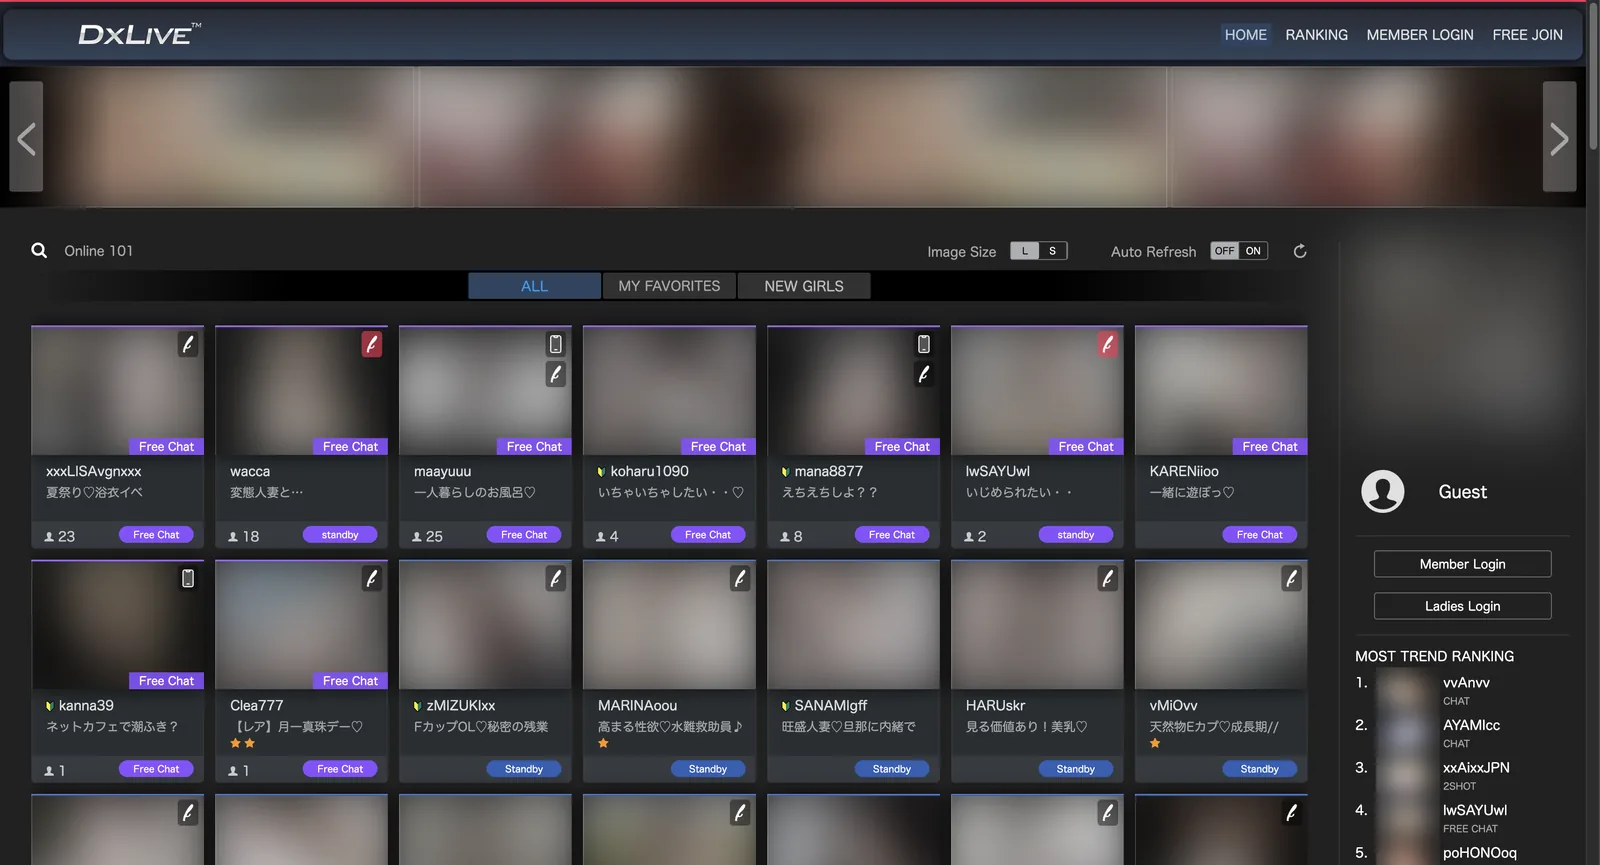Switch to NEW GIRLS tab
Image resolution: width=1600 pixels, height=865 pixels.
pyautogui.click(x=804, y=286)
